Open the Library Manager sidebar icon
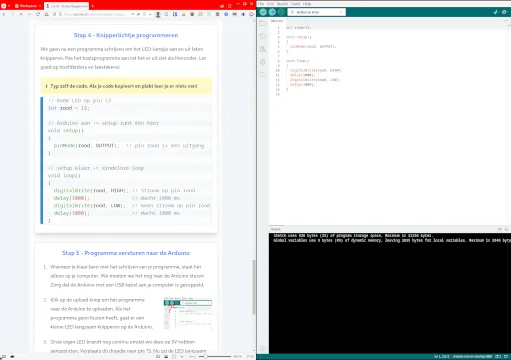This screenshot has height=360, width=511. [263, 49]
